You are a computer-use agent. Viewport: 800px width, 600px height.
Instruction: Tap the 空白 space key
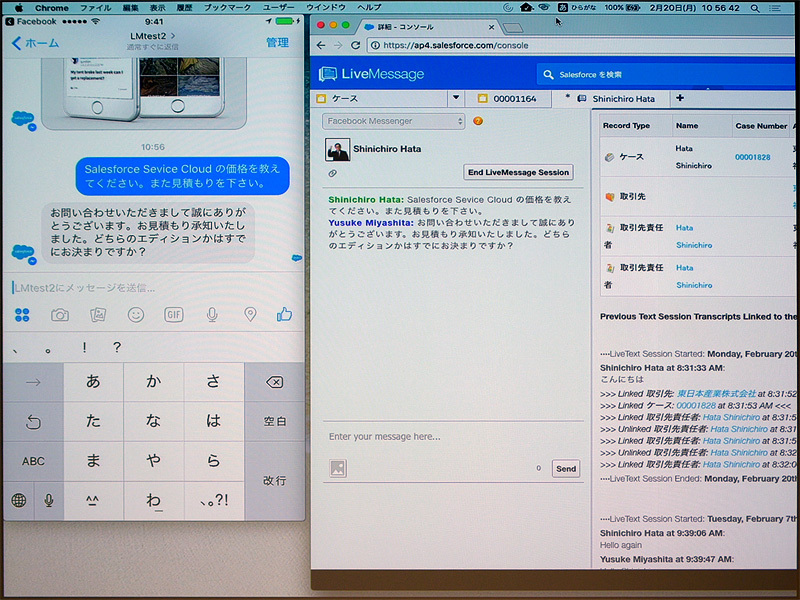point(274,421)
